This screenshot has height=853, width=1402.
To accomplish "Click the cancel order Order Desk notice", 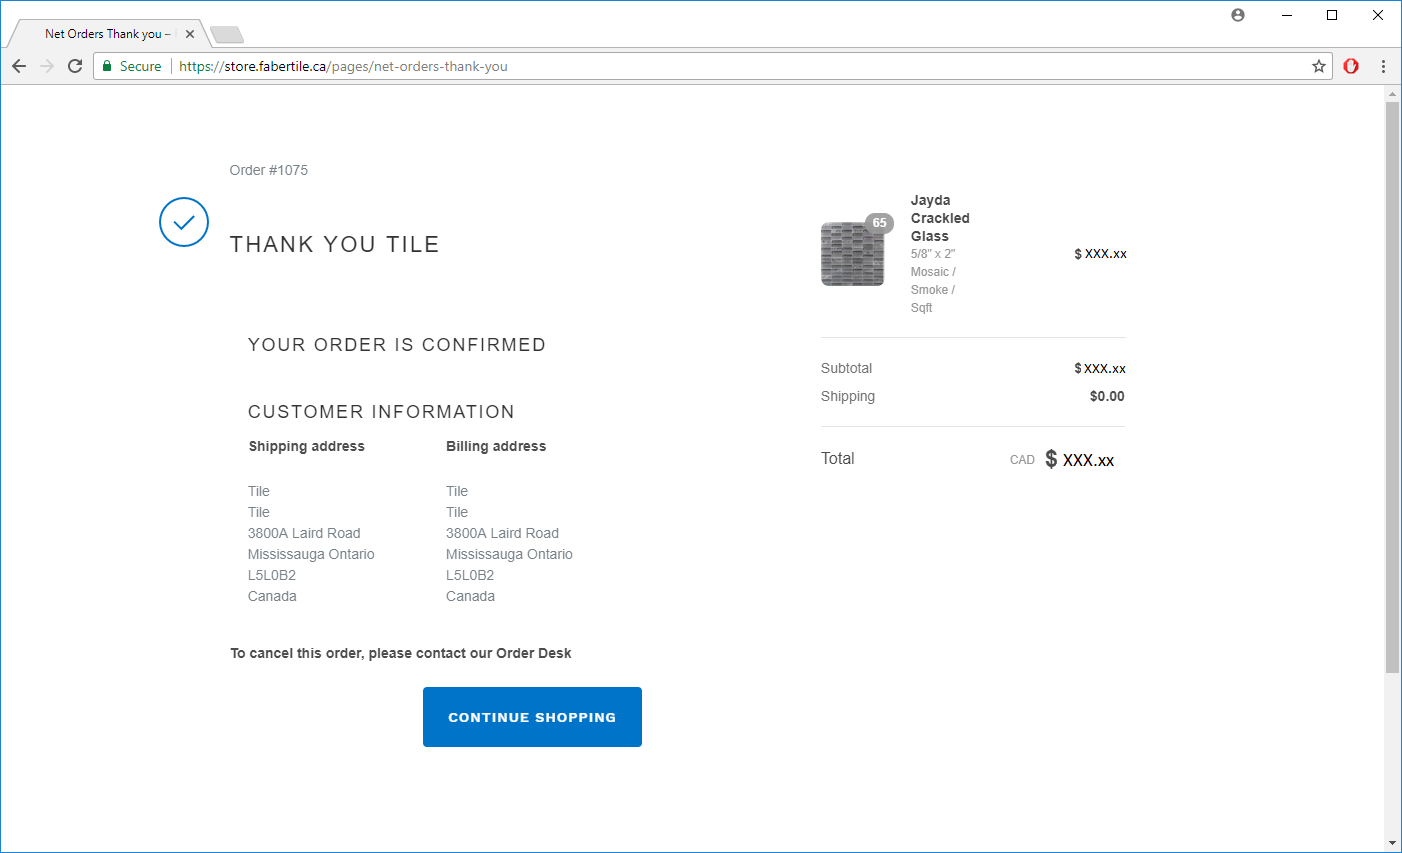I will coord(401,653).
